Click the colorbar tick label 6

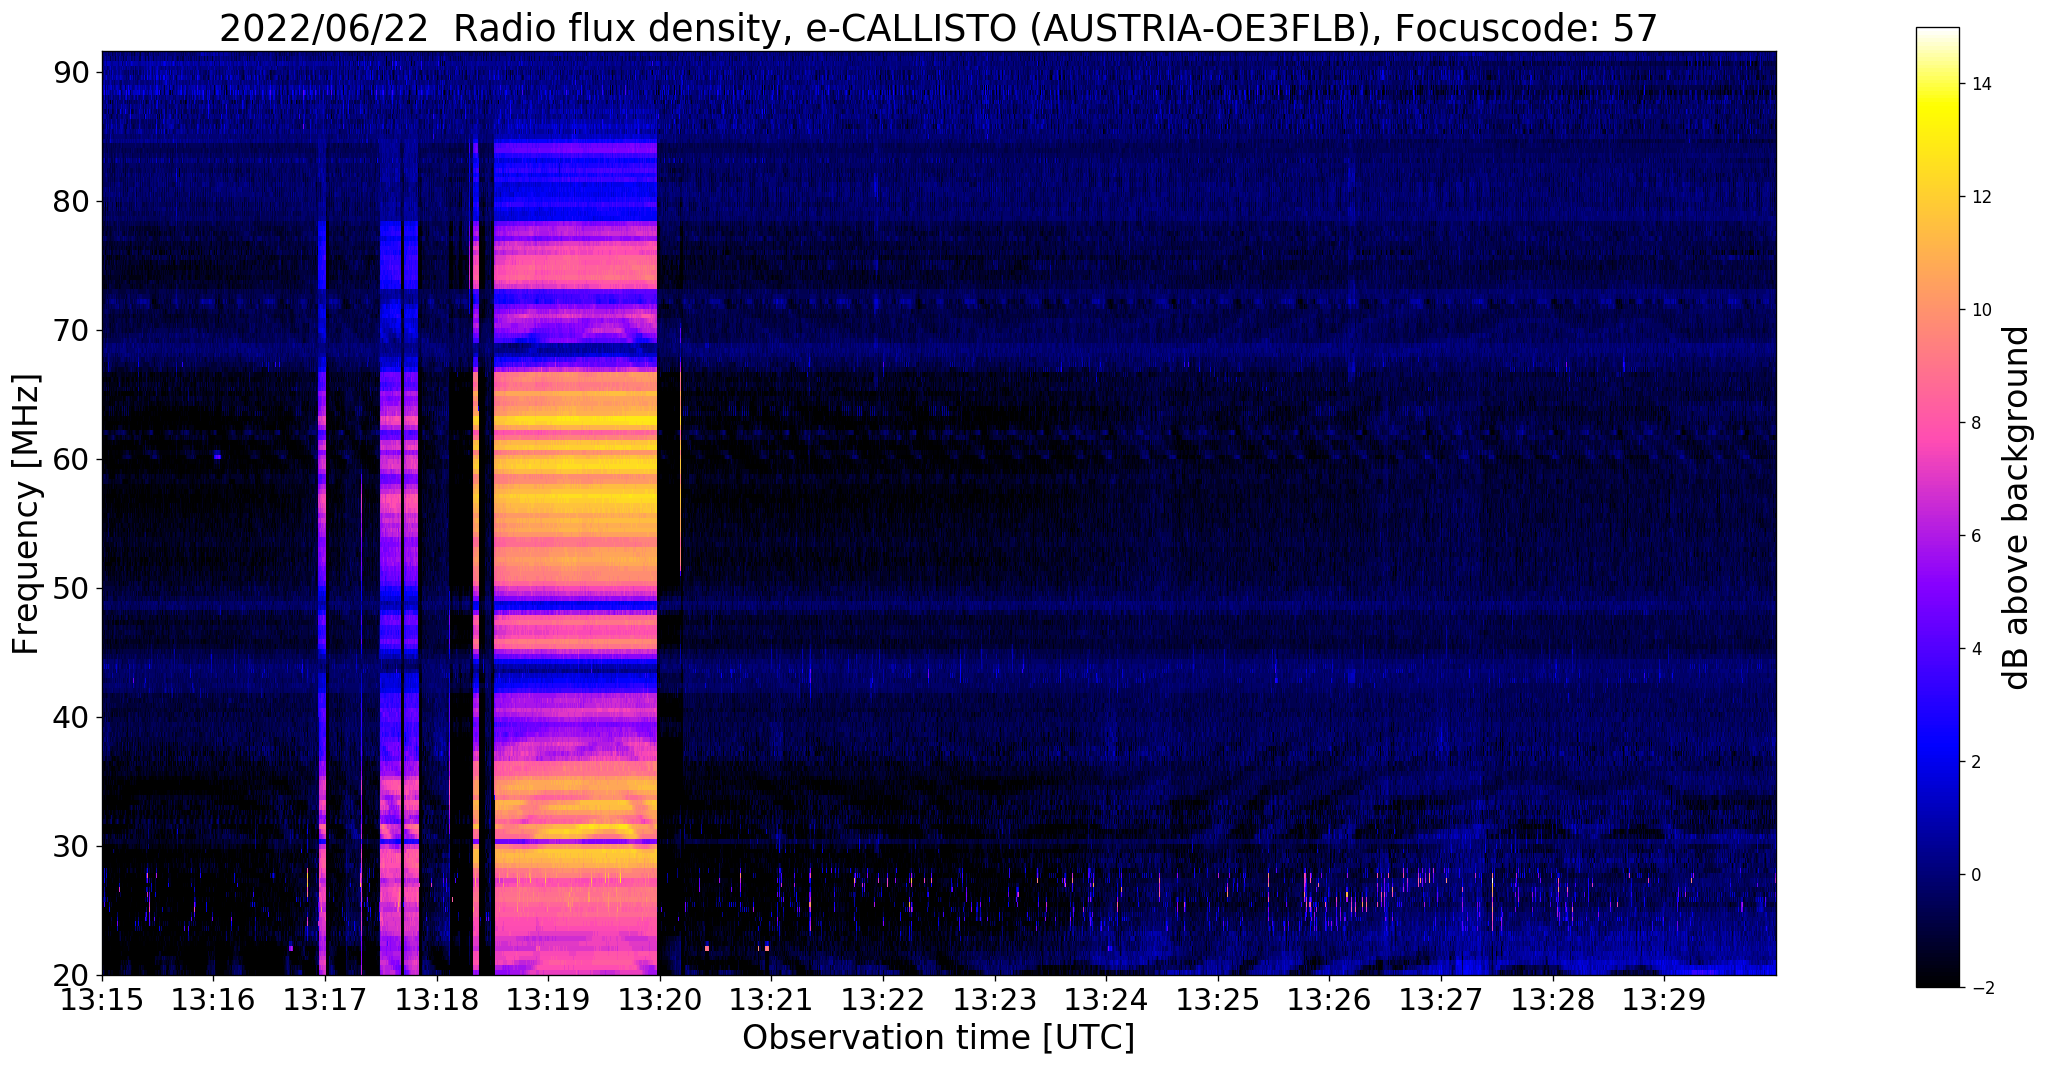[1976, 536]
